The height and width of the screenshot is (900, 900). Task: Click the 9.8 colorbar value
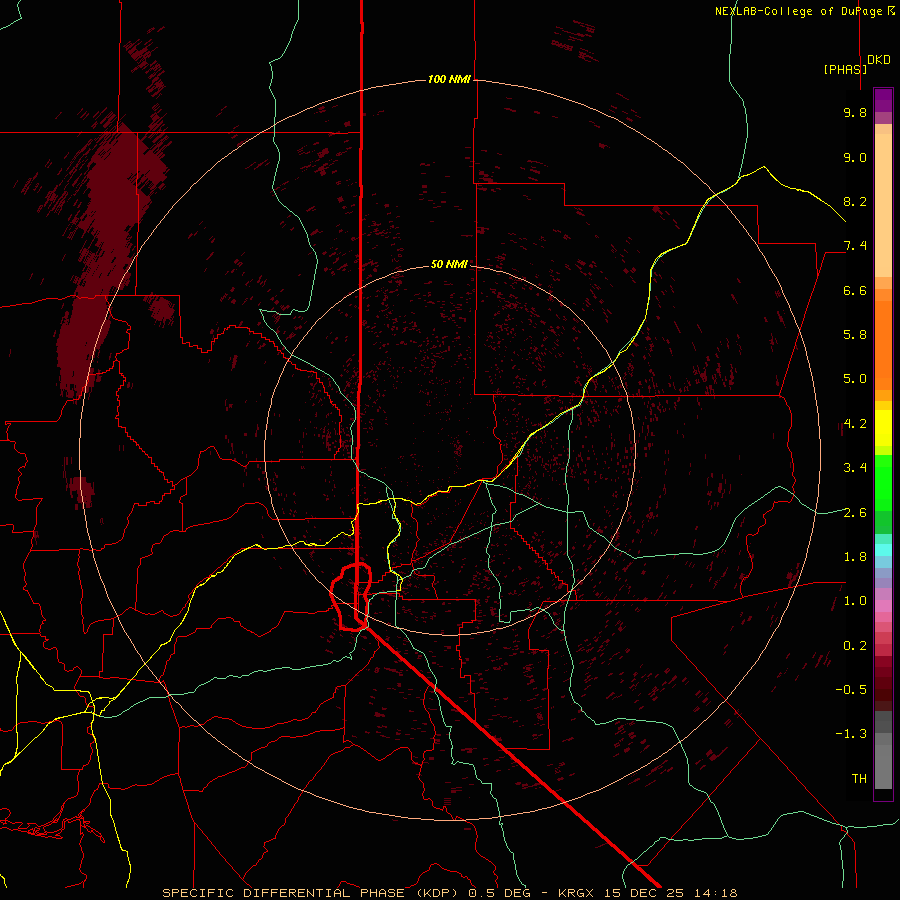tap(855, 112)
